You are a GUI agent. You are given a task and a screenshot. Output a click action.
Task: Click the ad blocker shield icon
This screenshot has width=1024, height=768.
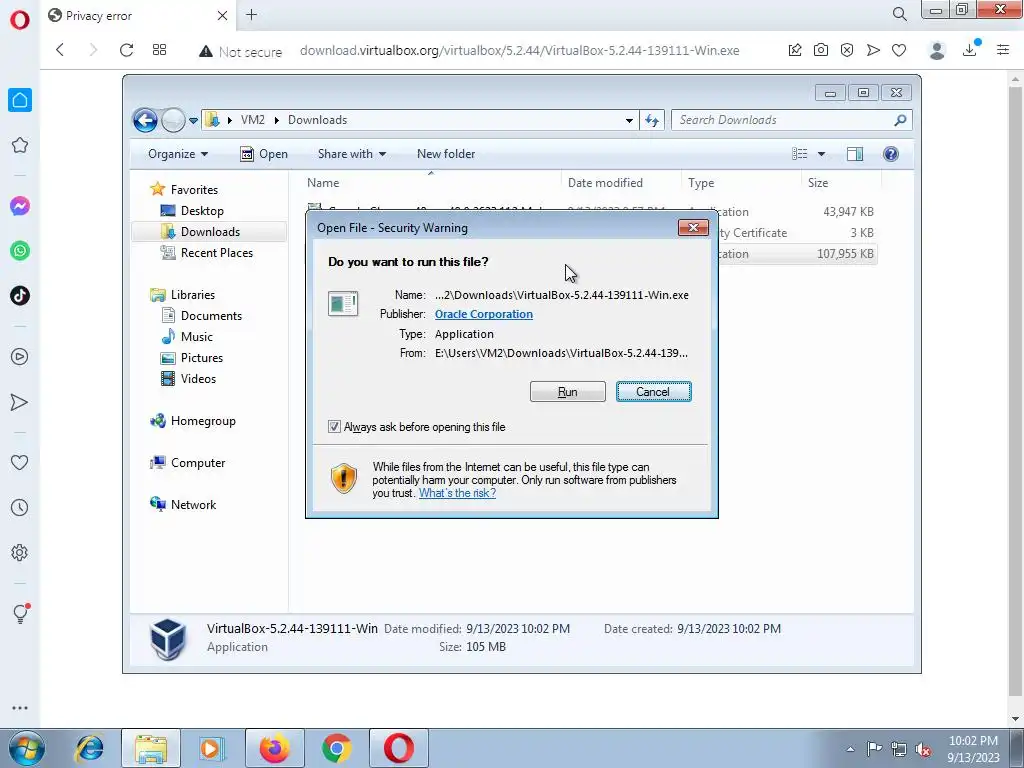pyautogui.click(x=847, y=50)
